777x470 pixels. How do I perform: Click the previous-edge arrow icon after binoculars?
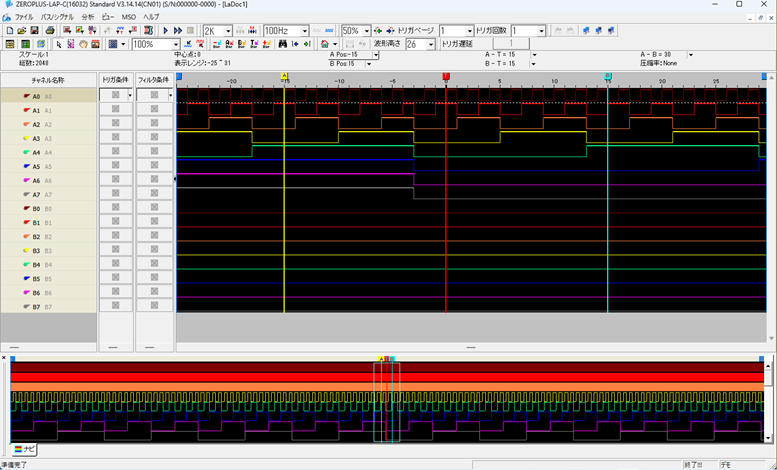point(295,44)
